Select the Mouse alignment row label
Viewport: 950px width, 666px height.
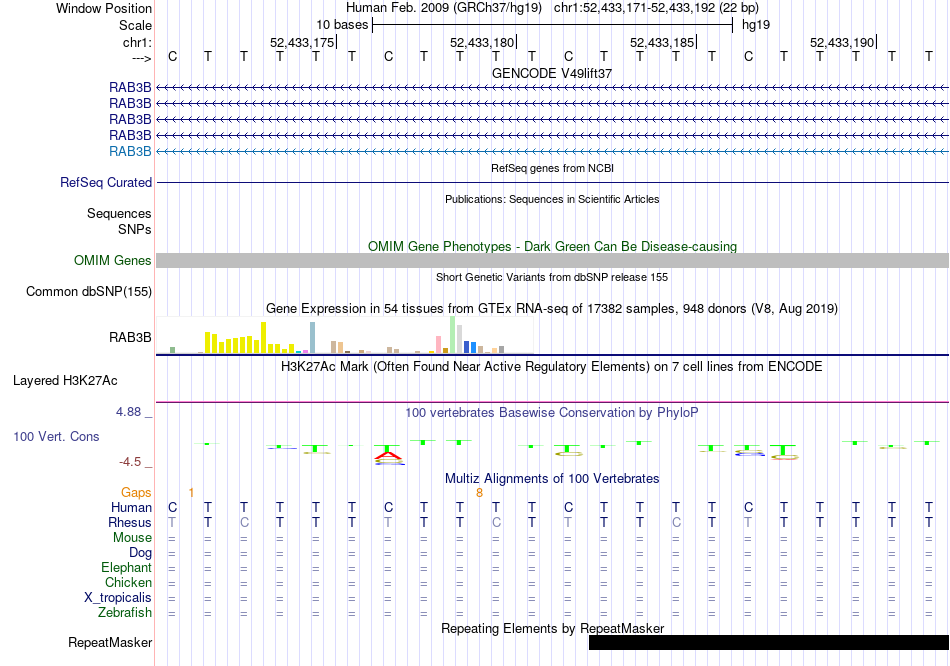[x=132, y=538]
